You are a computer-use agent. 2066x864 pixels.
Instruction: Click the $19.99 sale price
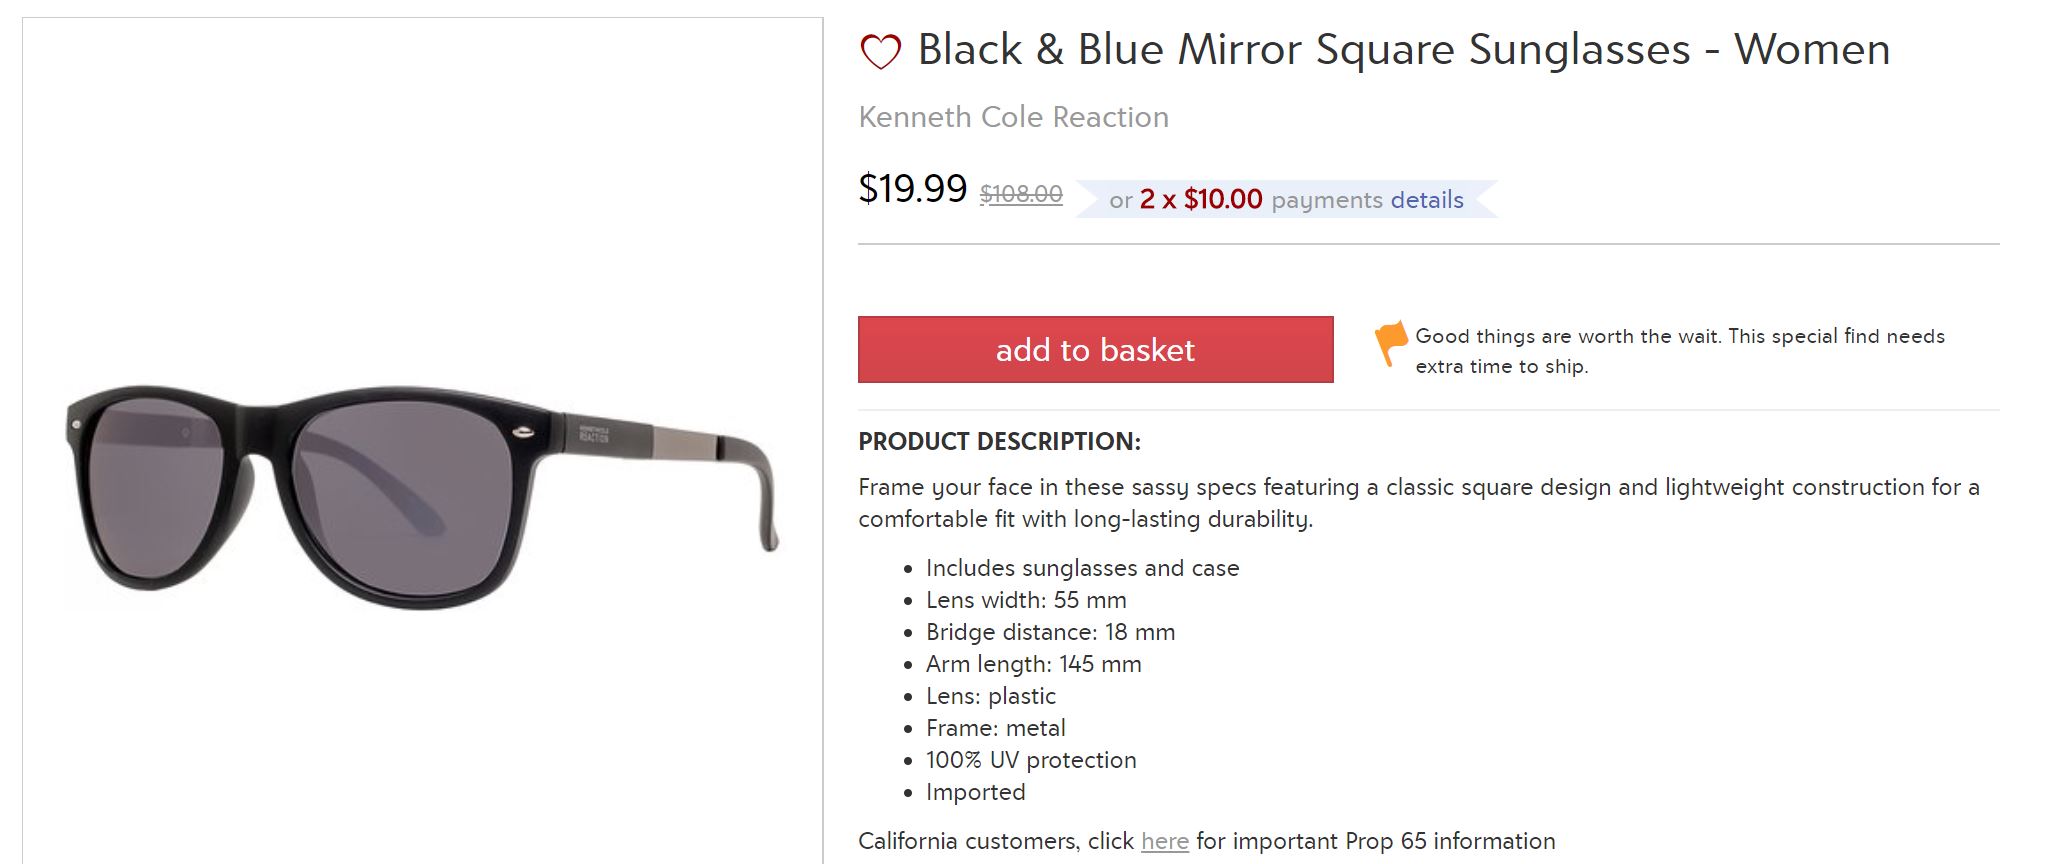click(x=913, y=189)
